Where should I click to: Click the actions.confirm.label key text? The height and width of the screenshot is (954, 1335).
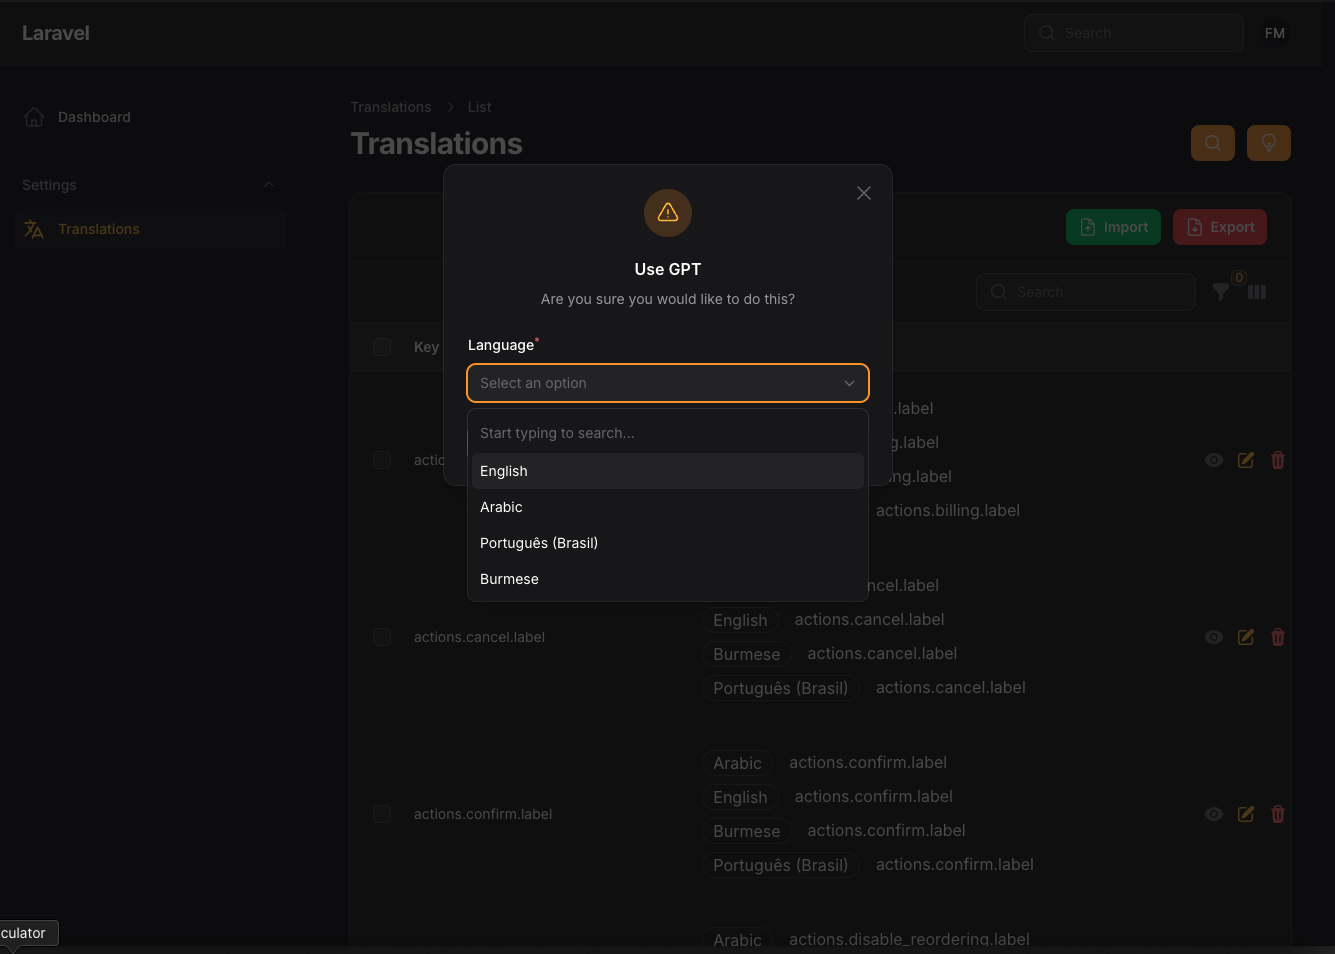point(483,814)
